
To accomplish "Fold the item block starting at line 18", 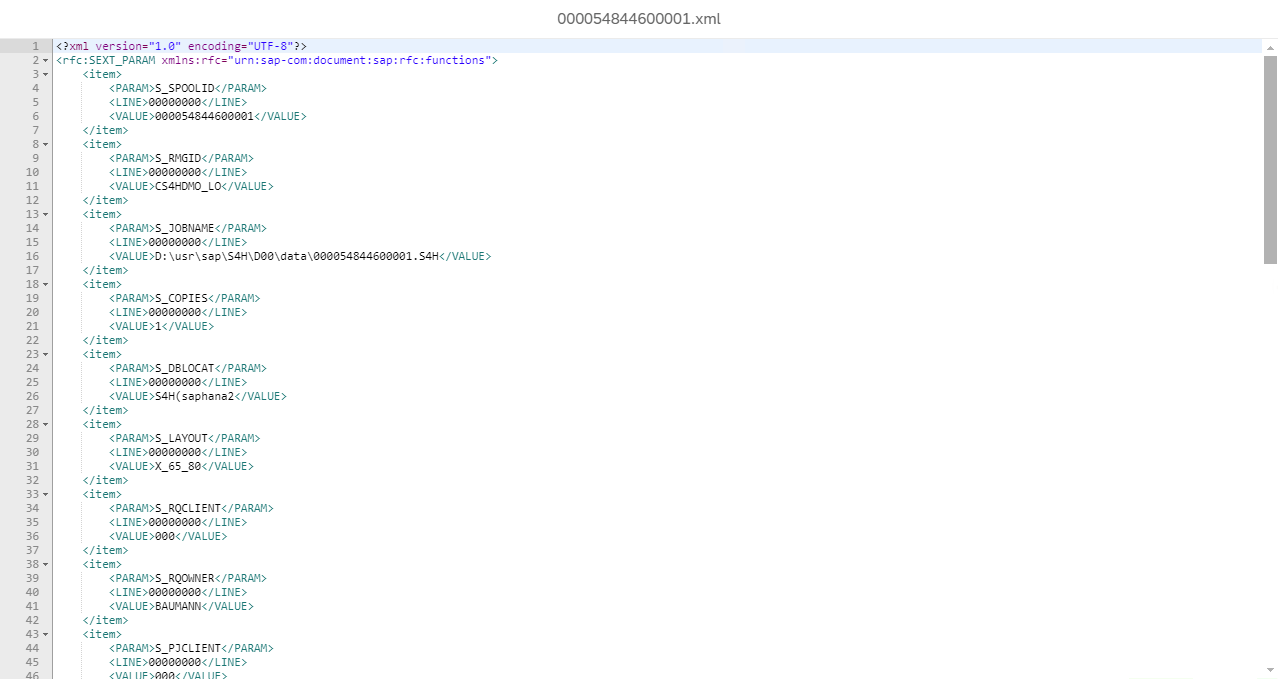I will (x=45, y=284).
